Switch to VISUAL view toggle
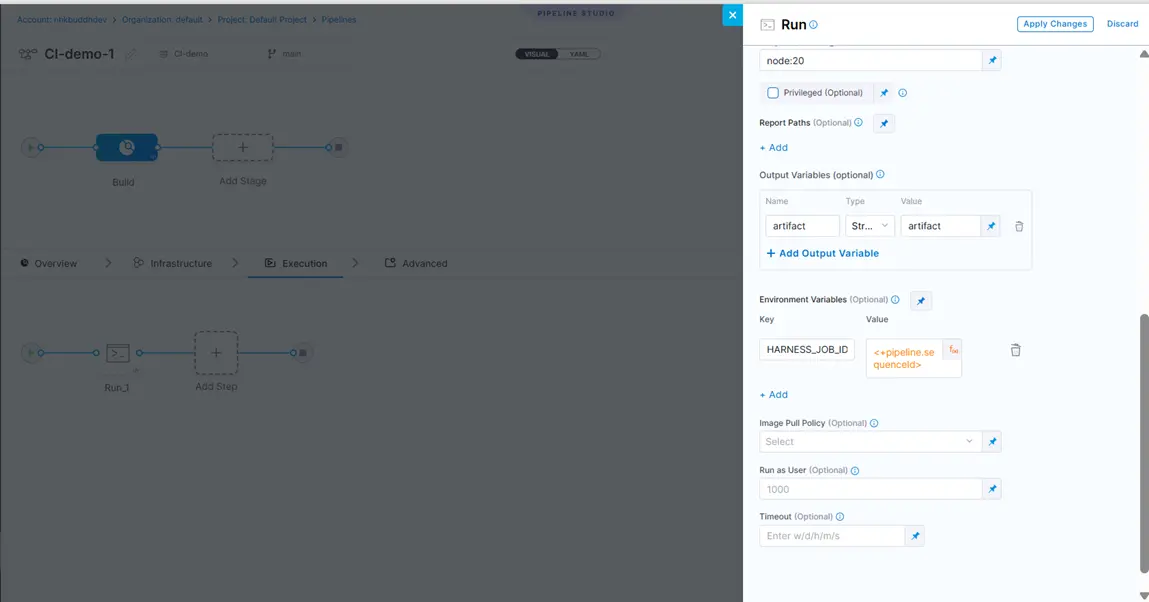 click(536, 54)
